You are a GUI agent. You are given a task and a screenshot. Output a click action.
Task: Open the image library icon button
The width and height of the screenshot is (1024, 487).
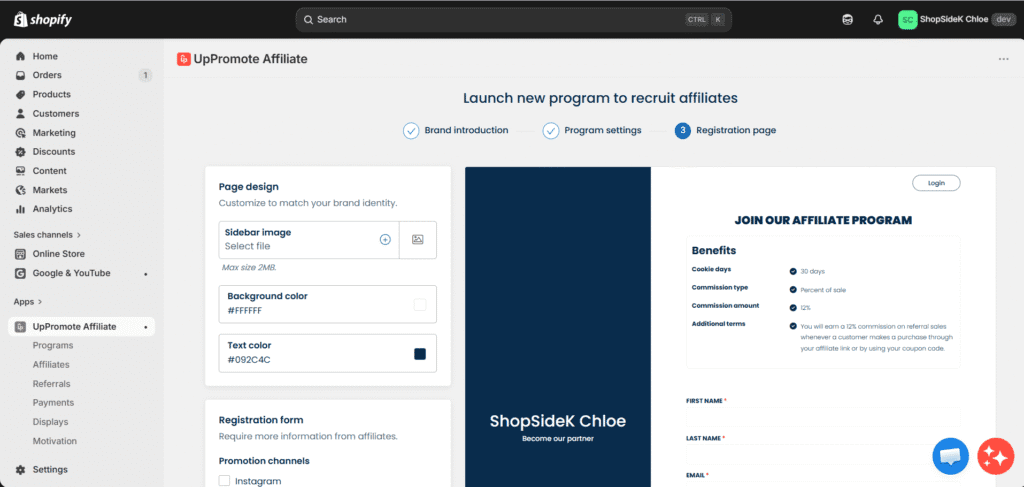coord(418,240)
